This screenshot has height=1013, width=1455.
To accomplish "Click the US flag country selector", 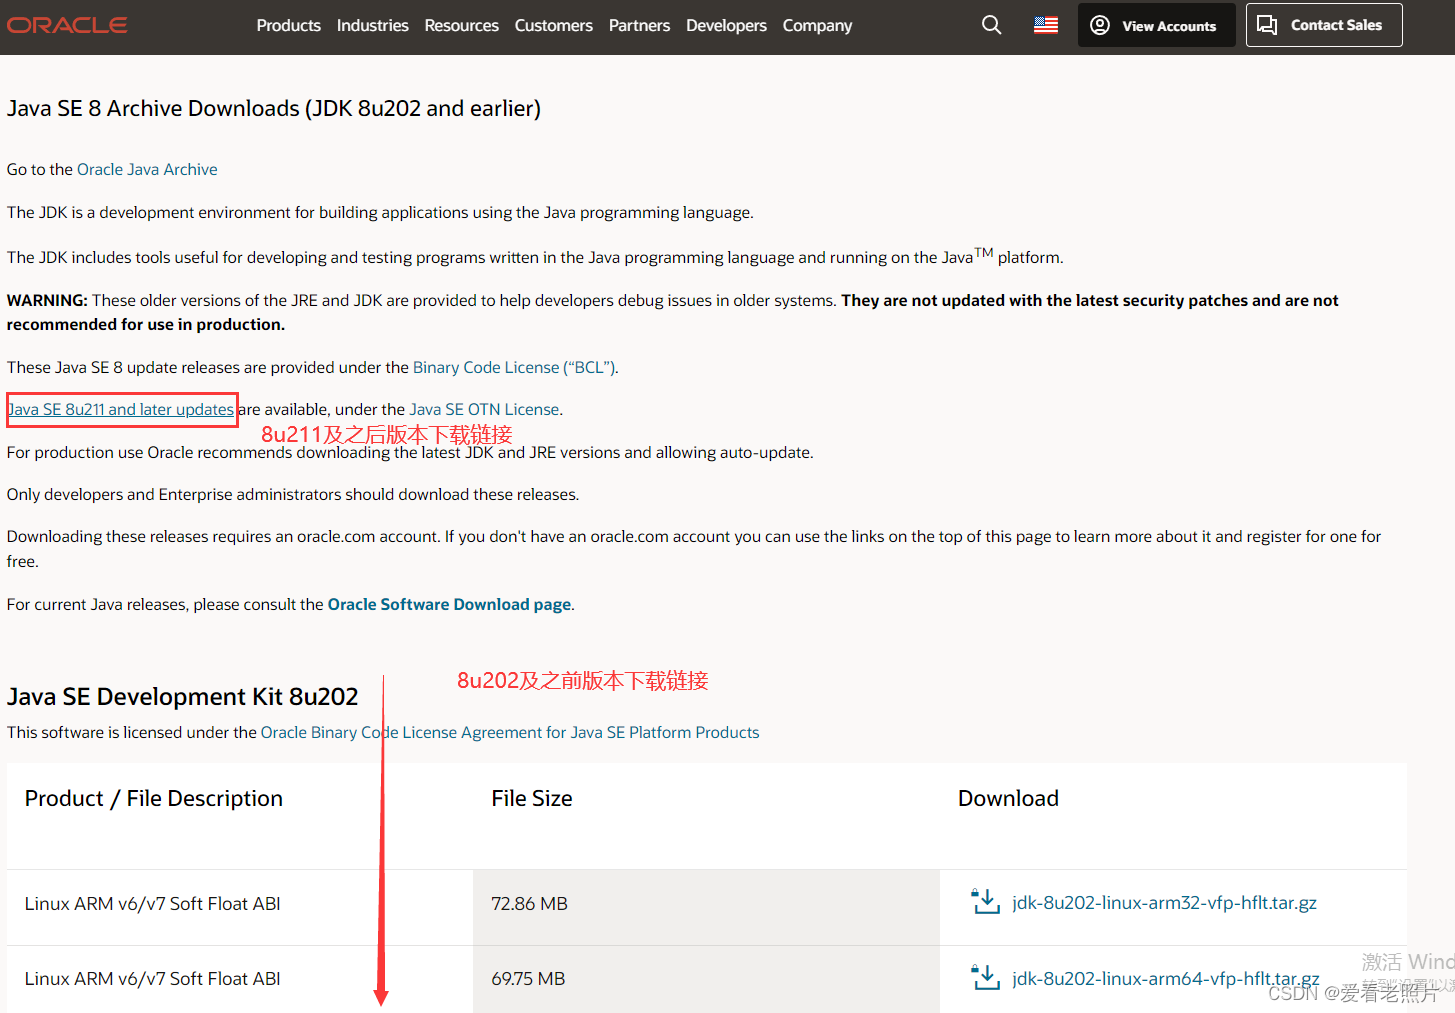I will [x=1046, y=25].
